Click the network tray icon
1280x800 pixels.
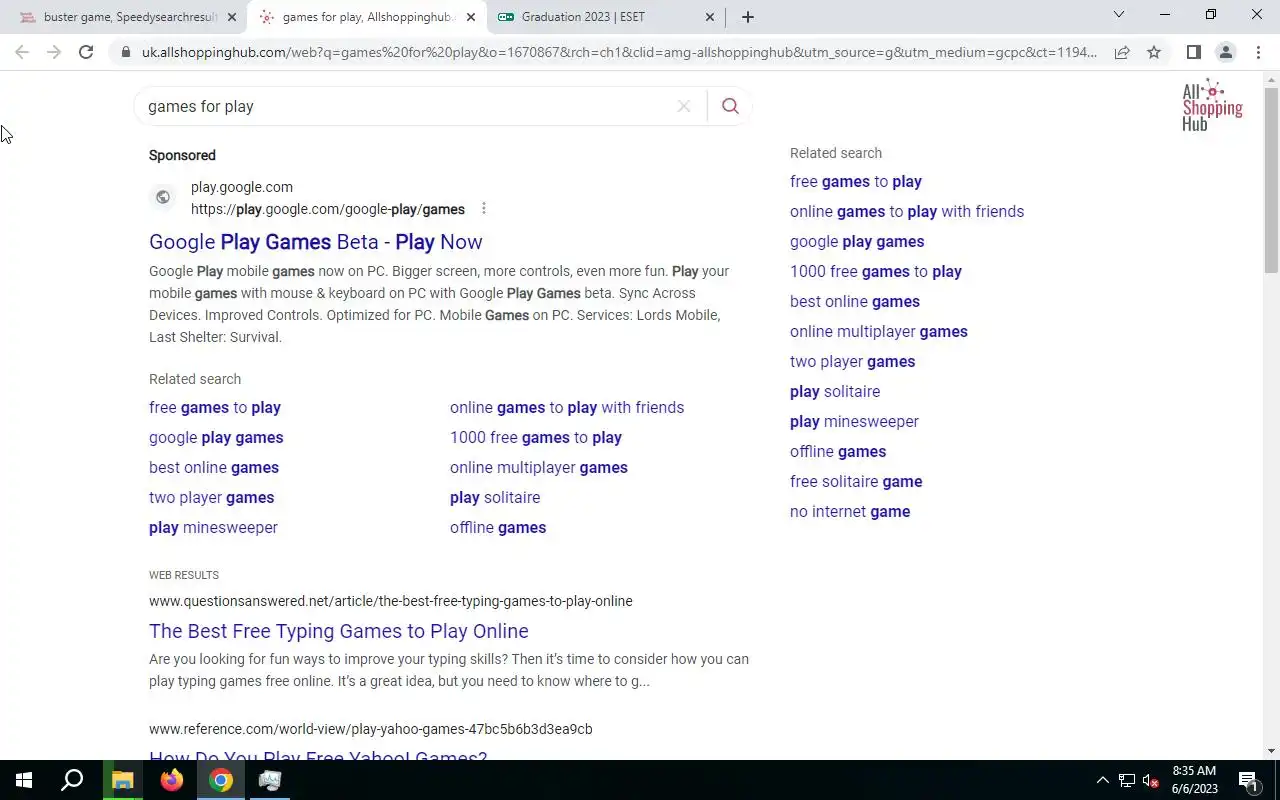pos(1127,781)
